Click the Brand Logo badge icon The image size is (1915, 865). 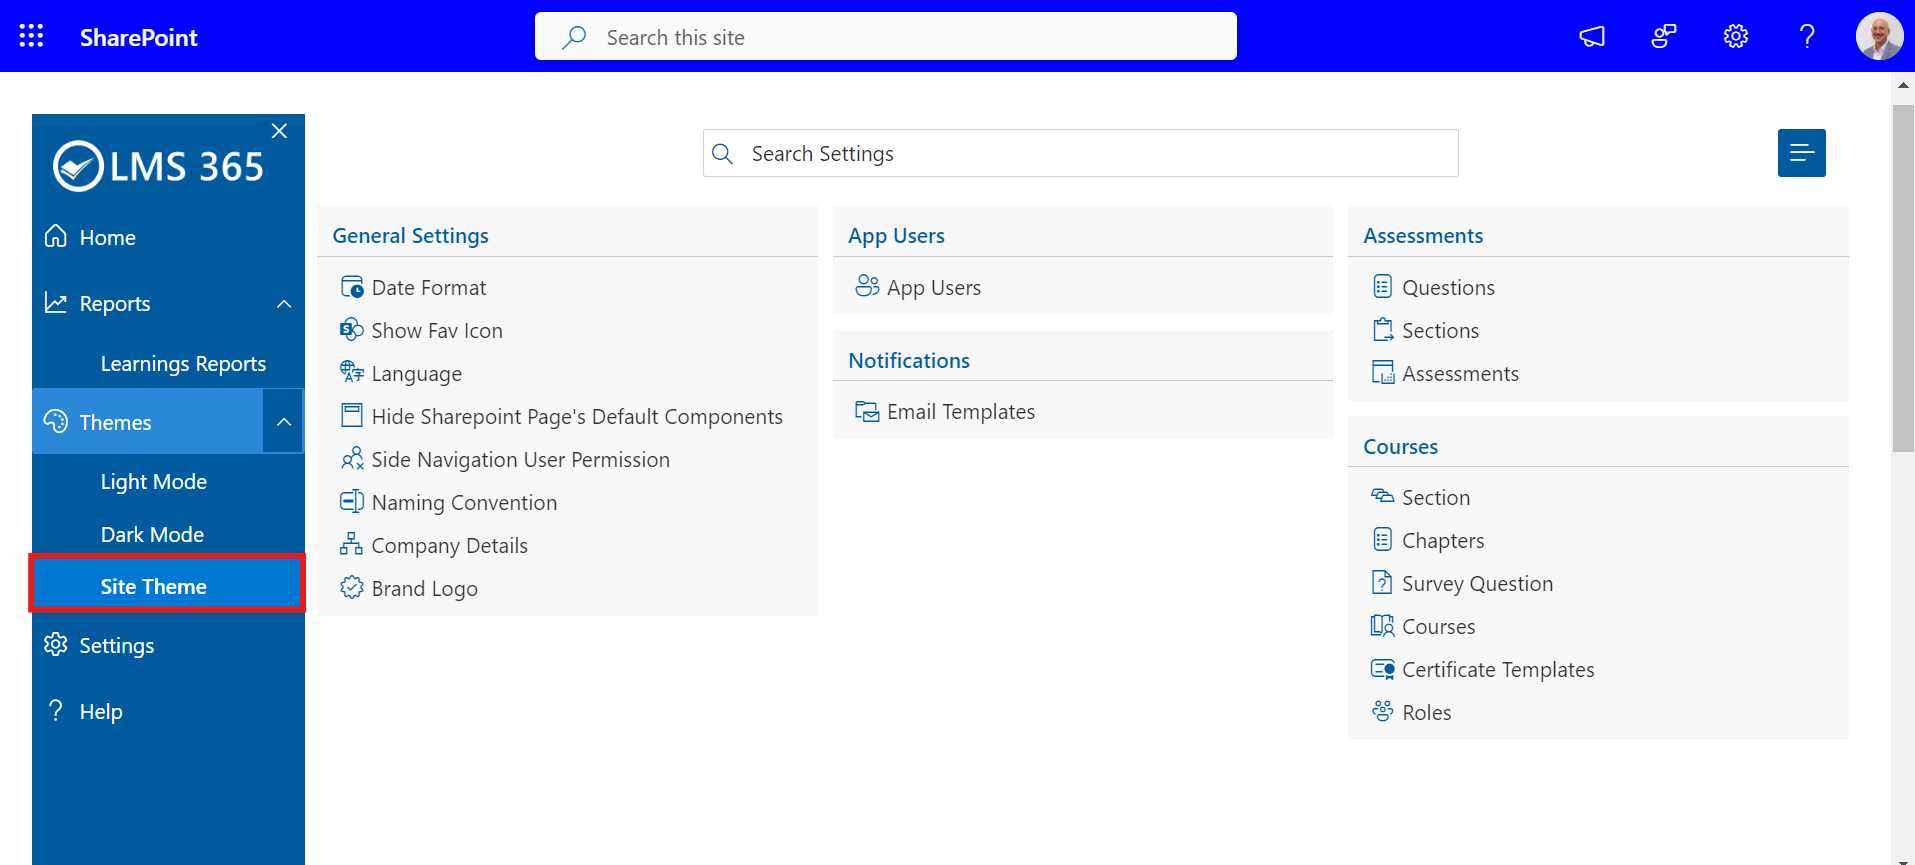pos(352,587)
